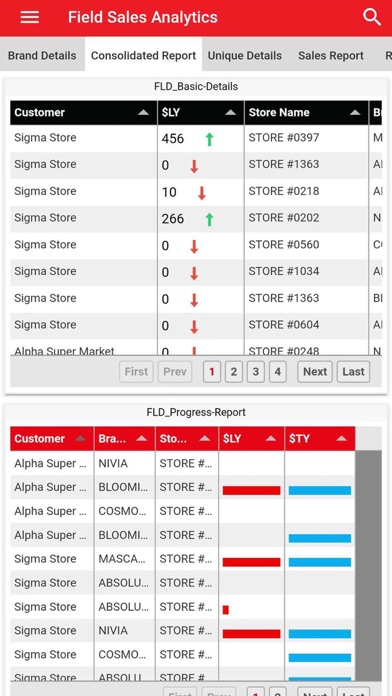The width and height of the screenshot is (392, 696).
Task: Click the Field Sales Analytics title
Action: click(143, 17)
